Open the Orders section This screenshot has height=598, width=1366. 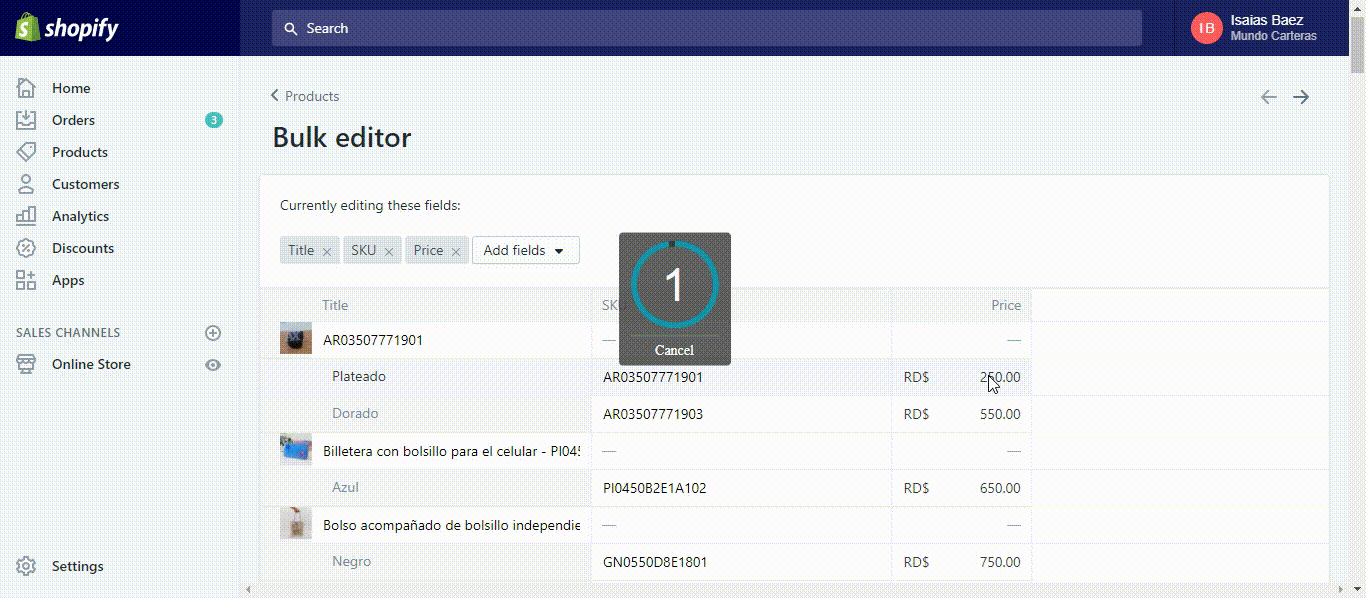pos(73,120)
